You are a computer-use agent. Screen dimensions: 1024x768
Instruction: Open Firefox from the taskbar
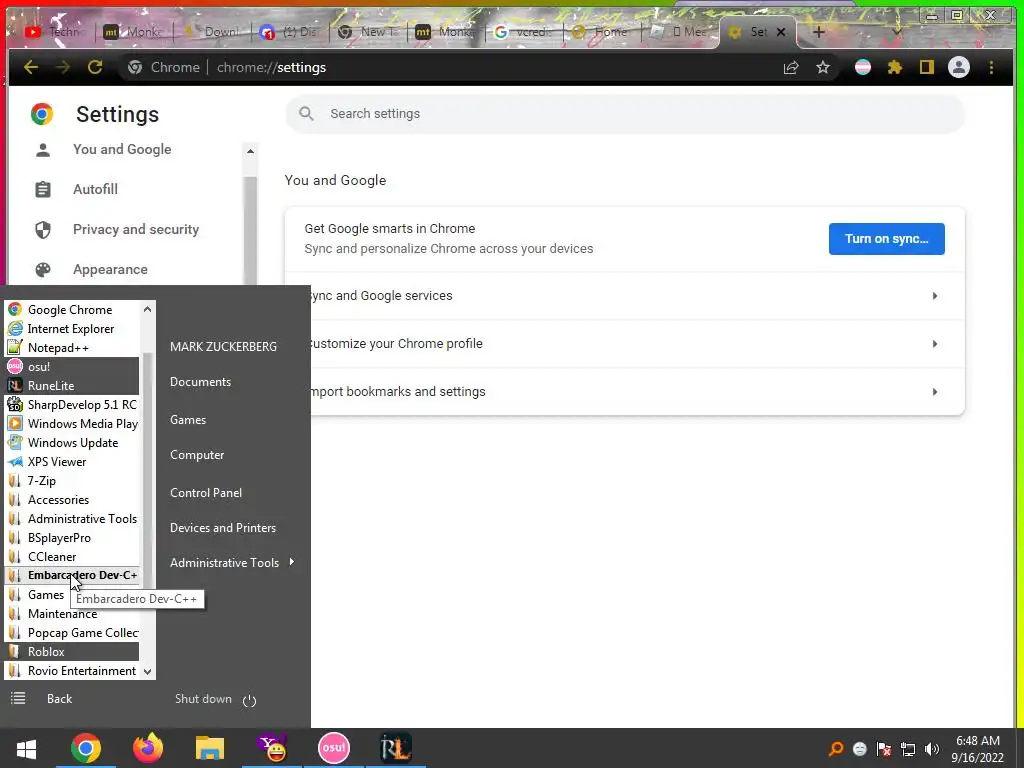click(x=148, y=748)
